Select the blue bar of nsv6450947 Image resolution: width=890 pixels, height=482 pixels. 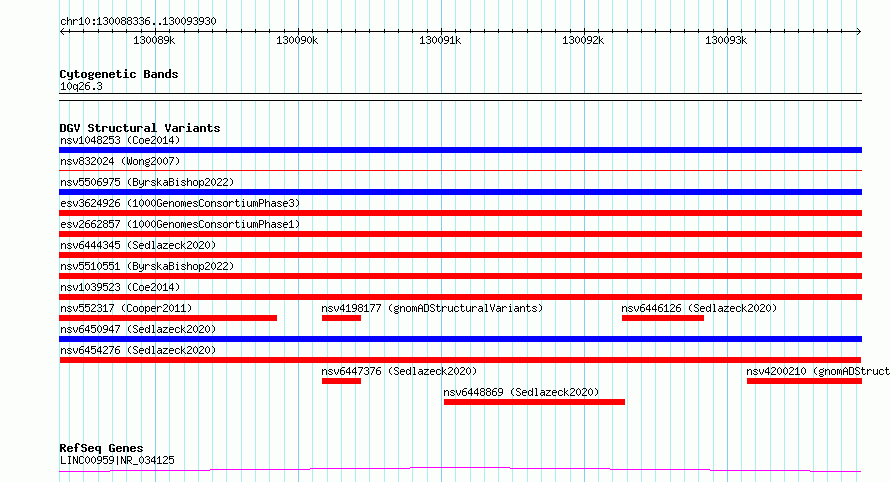460,339
